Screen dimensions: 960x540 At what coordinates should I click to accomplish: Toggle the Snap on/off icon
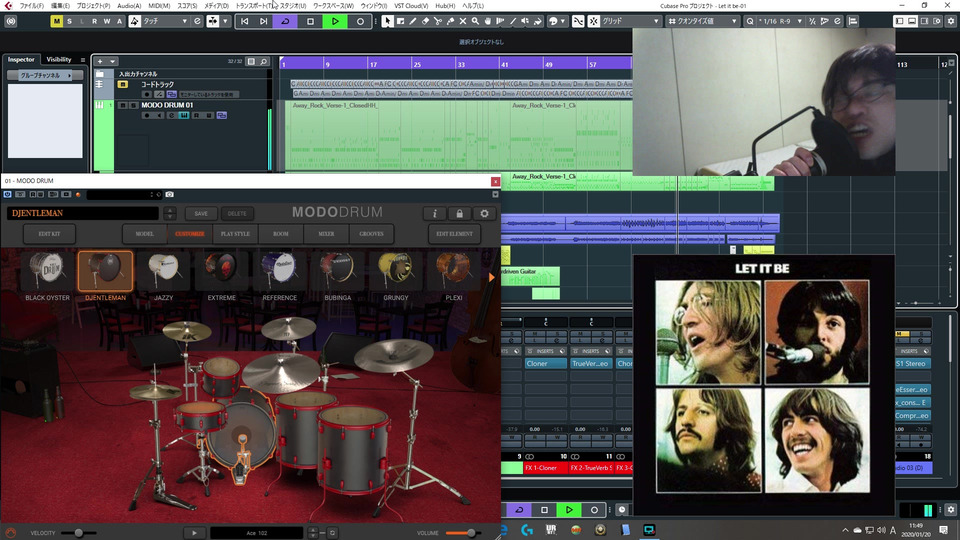tap(593, 21)
